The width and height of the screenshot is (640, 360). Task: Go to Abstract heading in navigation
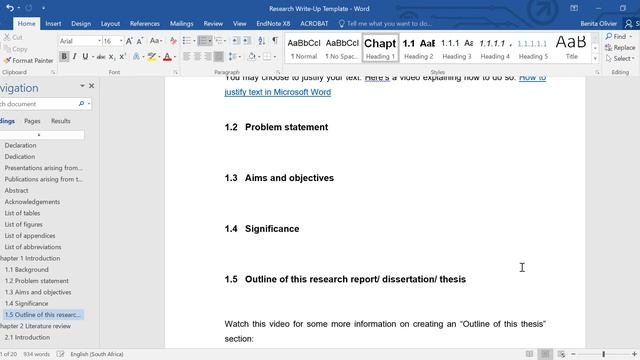(16, 190)
